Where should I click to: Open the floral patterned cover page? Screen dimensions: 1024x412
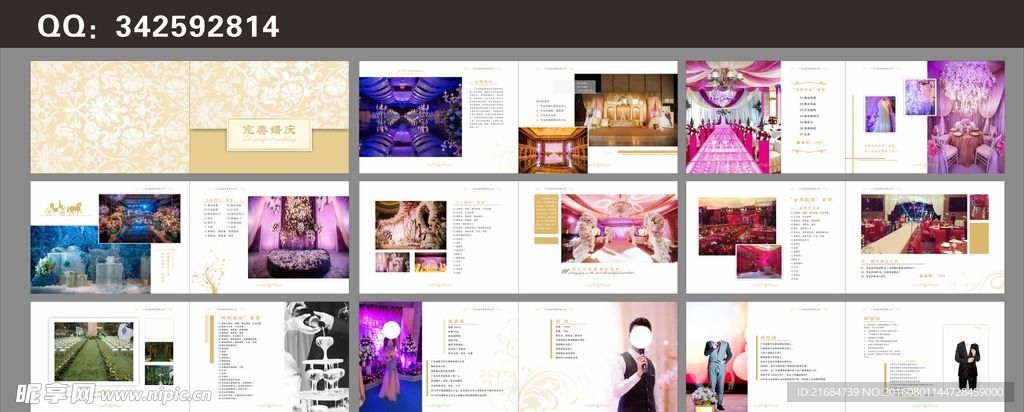pos(110,116)
